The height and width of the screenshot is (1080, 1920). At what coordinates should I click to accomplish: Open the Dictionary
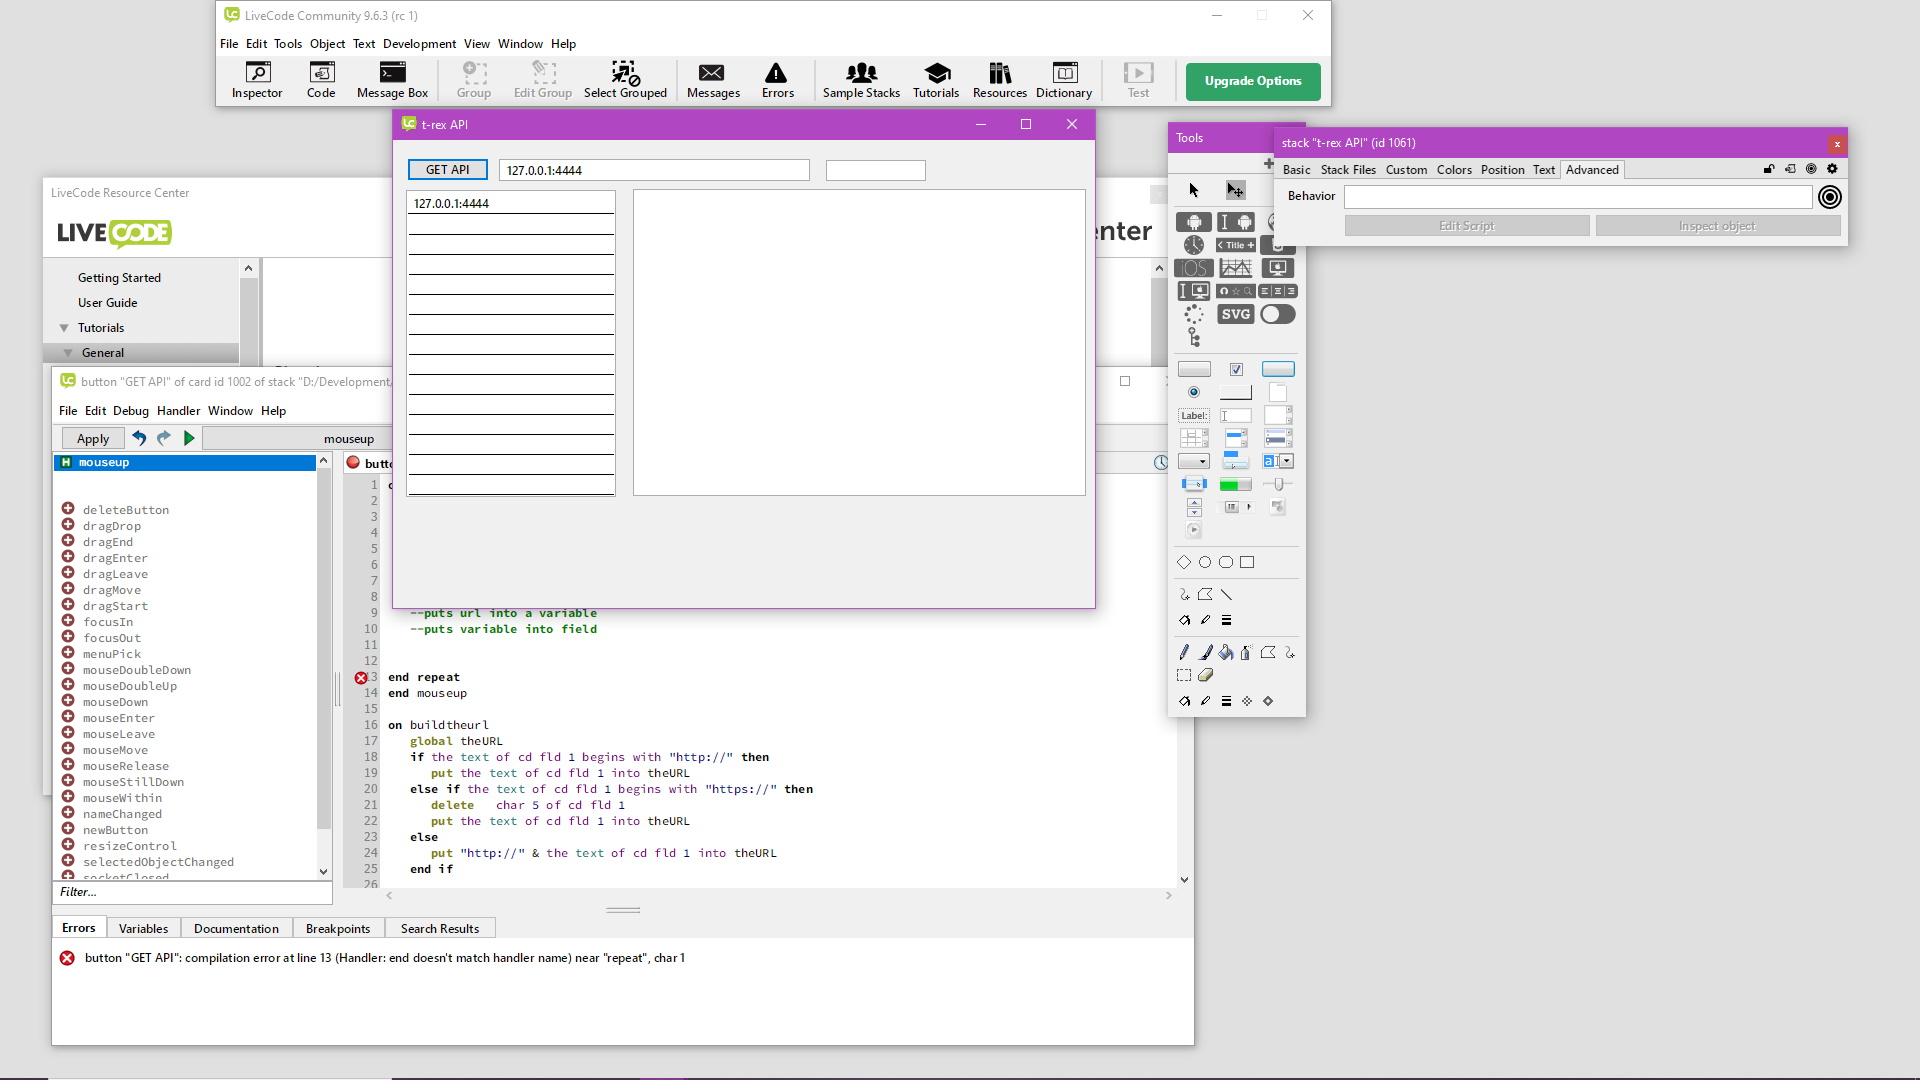point(1064,80)
